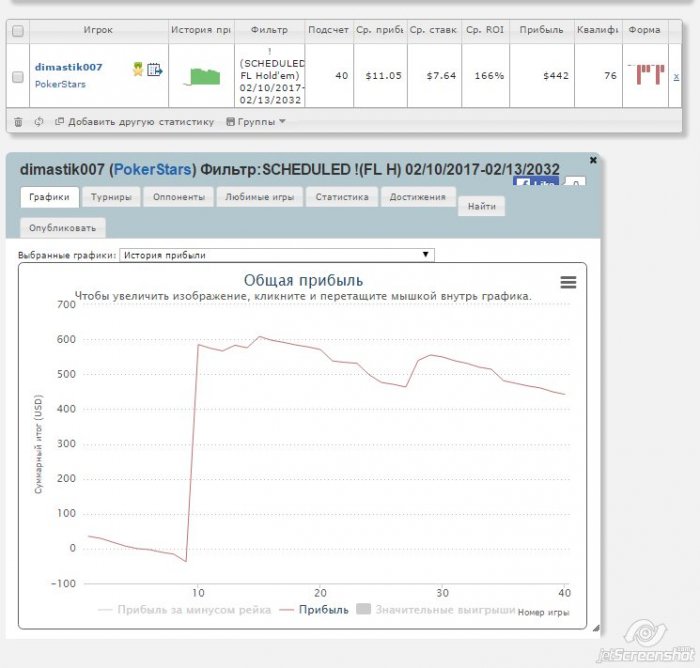Click the Facebook Like button
Viewport: 700px width, 668px height.
(x=536, y=181)
